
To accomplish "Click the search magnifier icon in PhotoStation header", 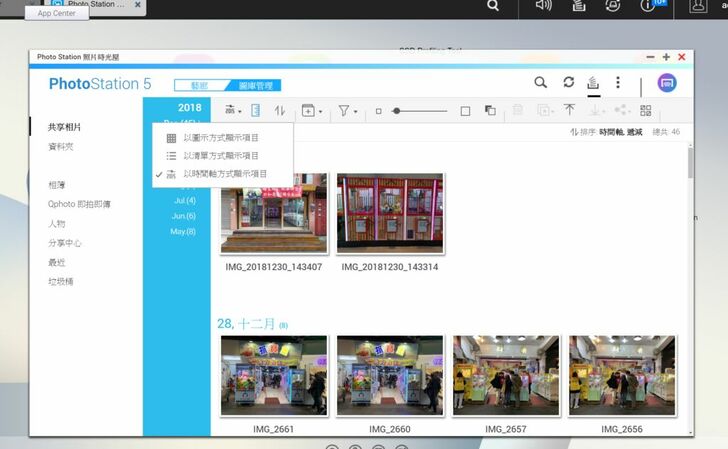I will coord(540,83).
